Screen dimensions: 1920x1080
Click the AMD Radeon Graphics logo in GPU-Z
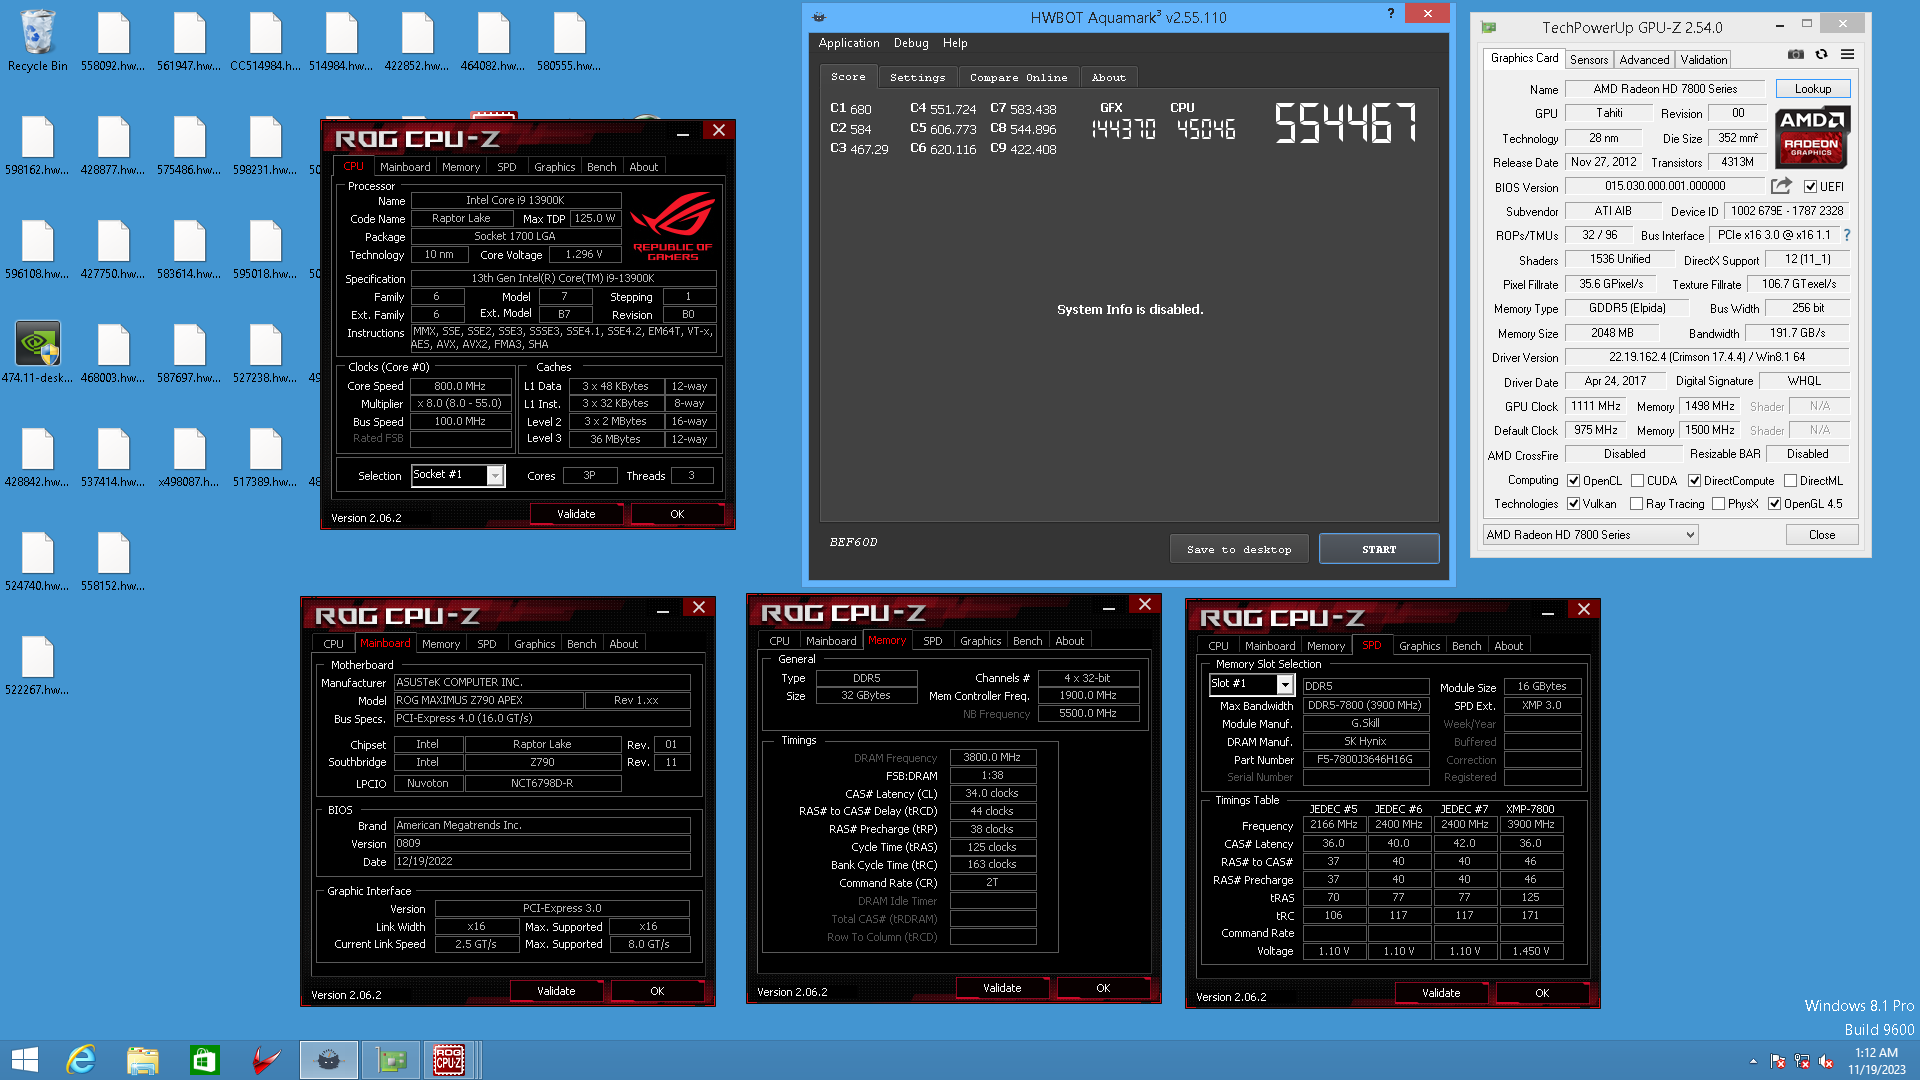click(1813, 138)
